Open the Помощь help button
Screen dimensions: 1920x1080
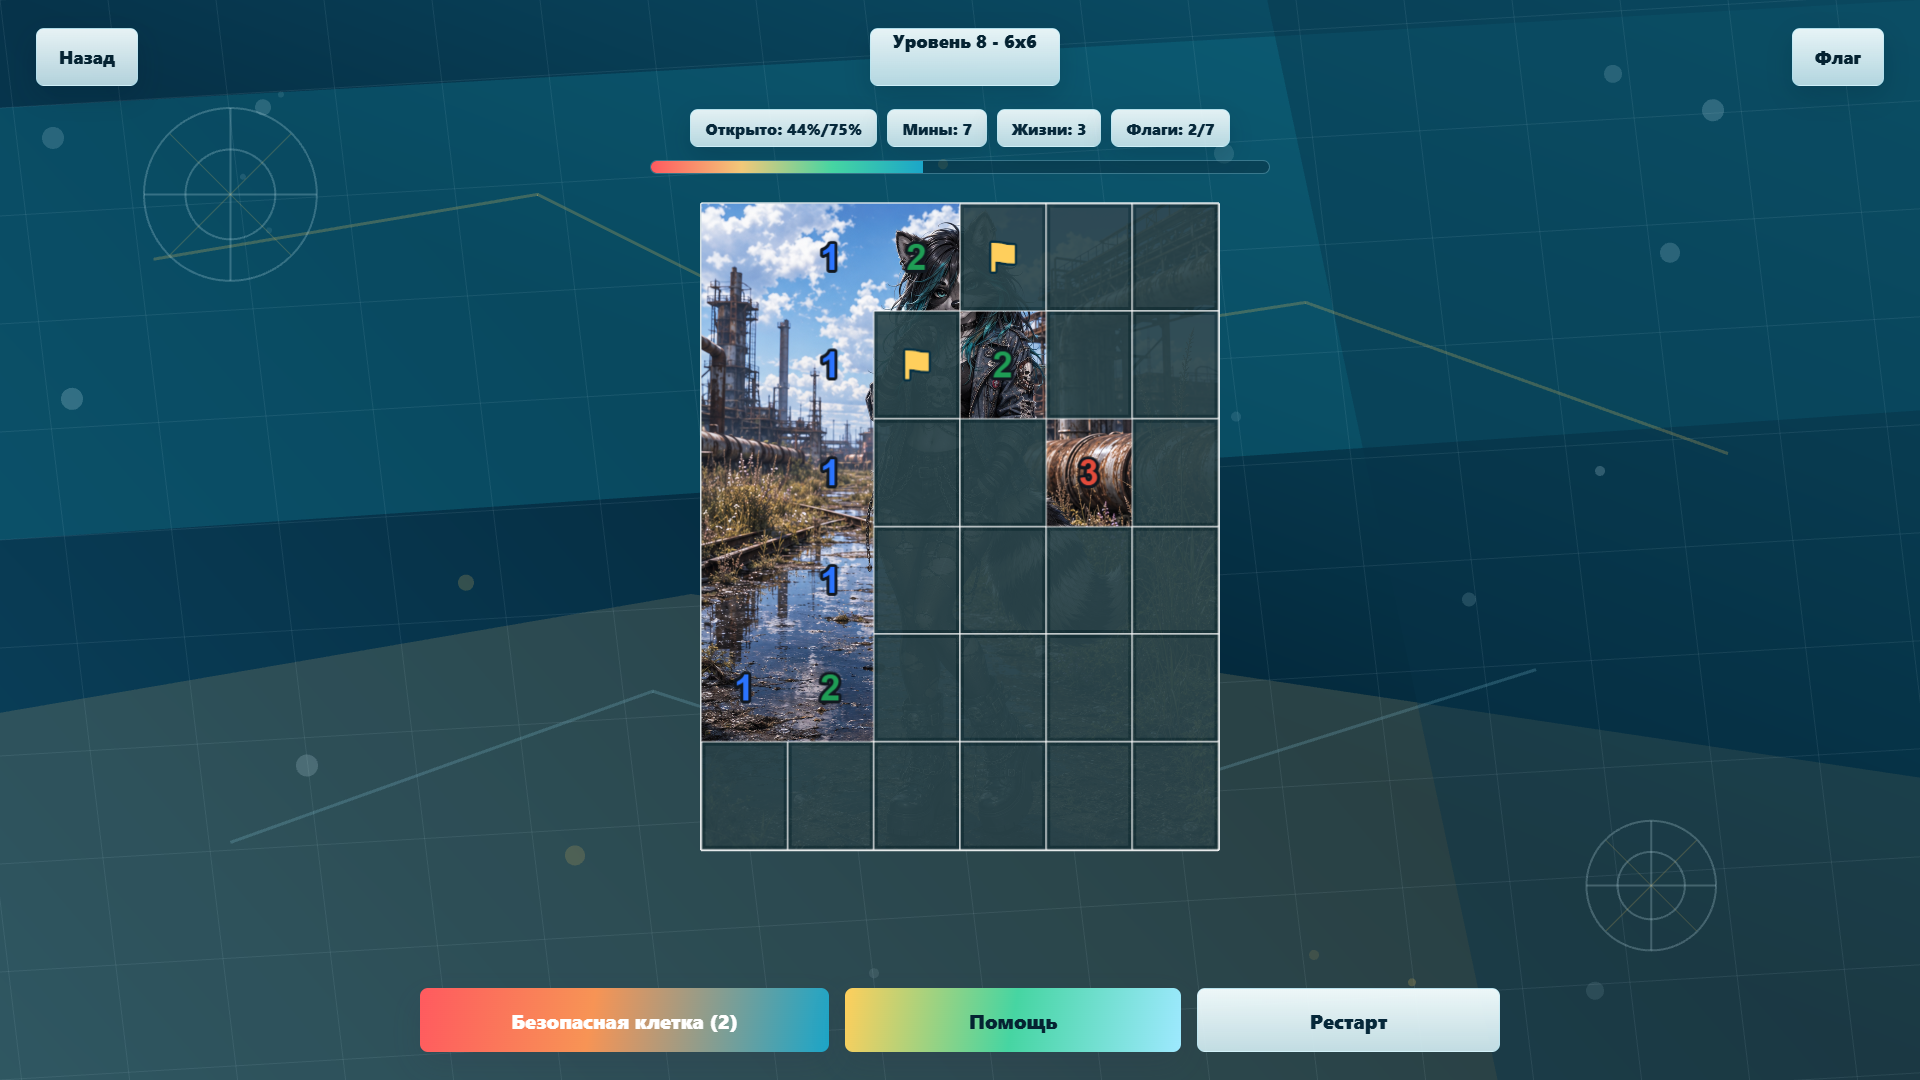(1012, 1020)
